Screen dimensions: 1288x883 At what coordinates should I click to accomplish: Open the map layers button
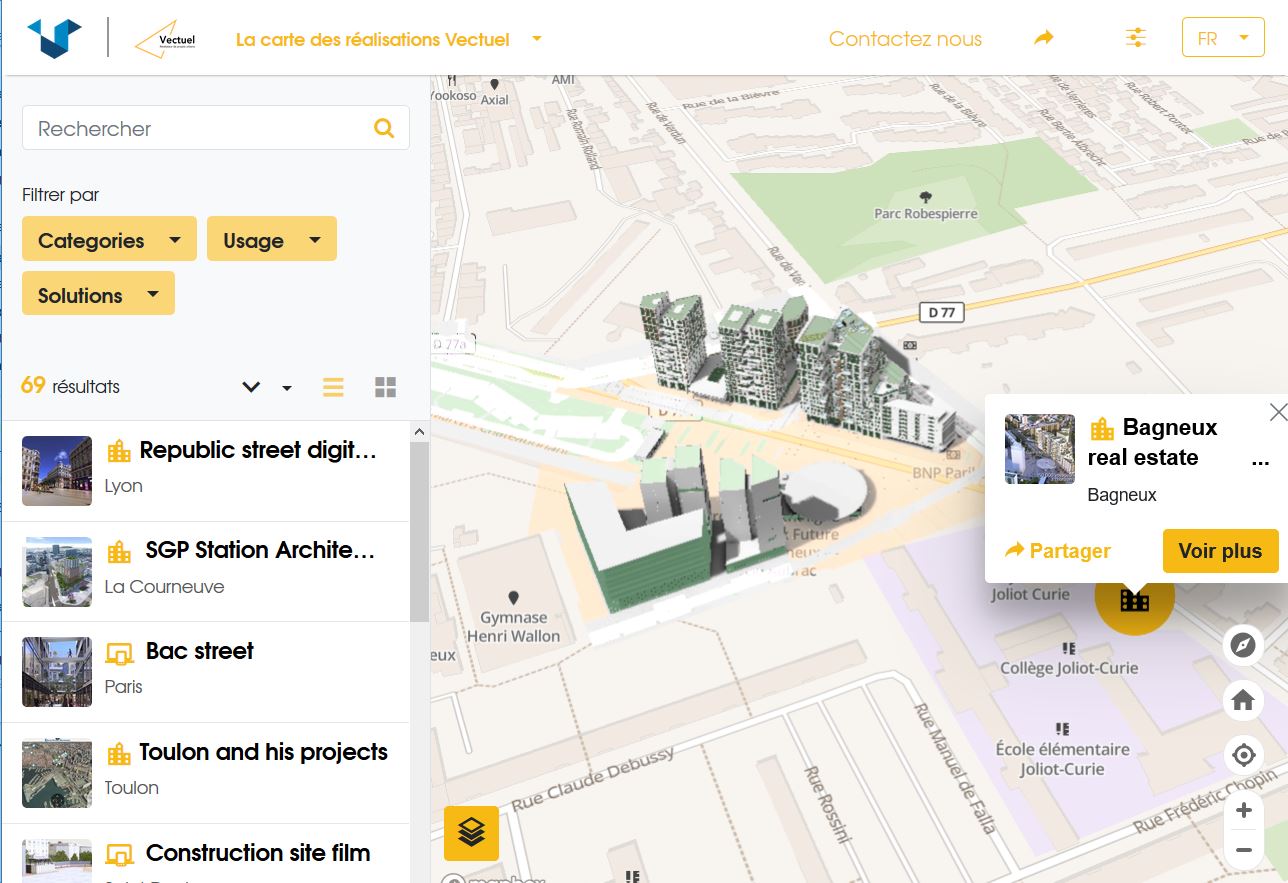pos(471,832)
